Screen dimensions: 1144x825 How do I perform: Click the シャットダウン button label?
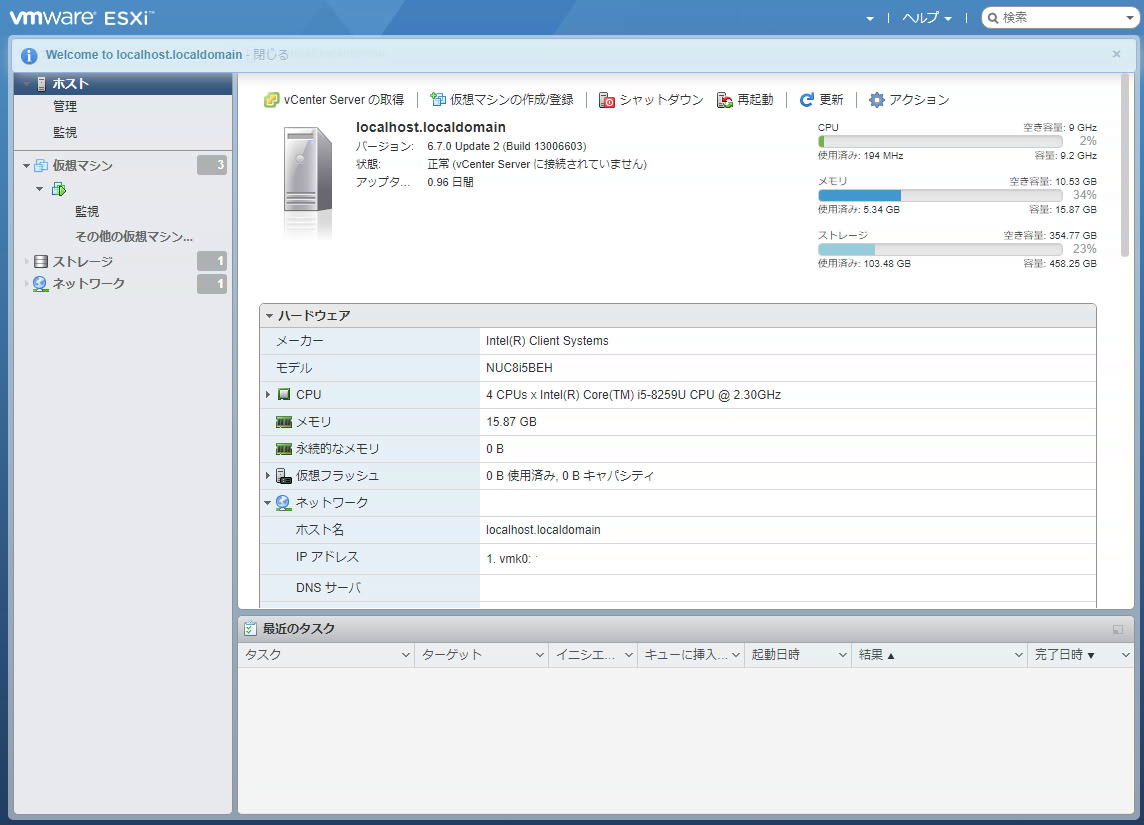(661, 100)
